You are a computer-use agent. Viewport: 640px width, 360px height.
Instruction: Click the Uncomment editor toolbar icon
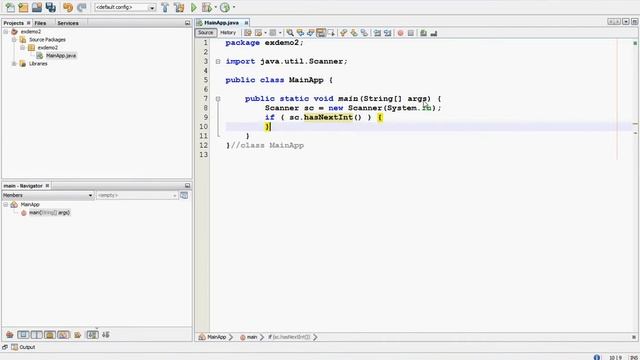click(433, 33)
